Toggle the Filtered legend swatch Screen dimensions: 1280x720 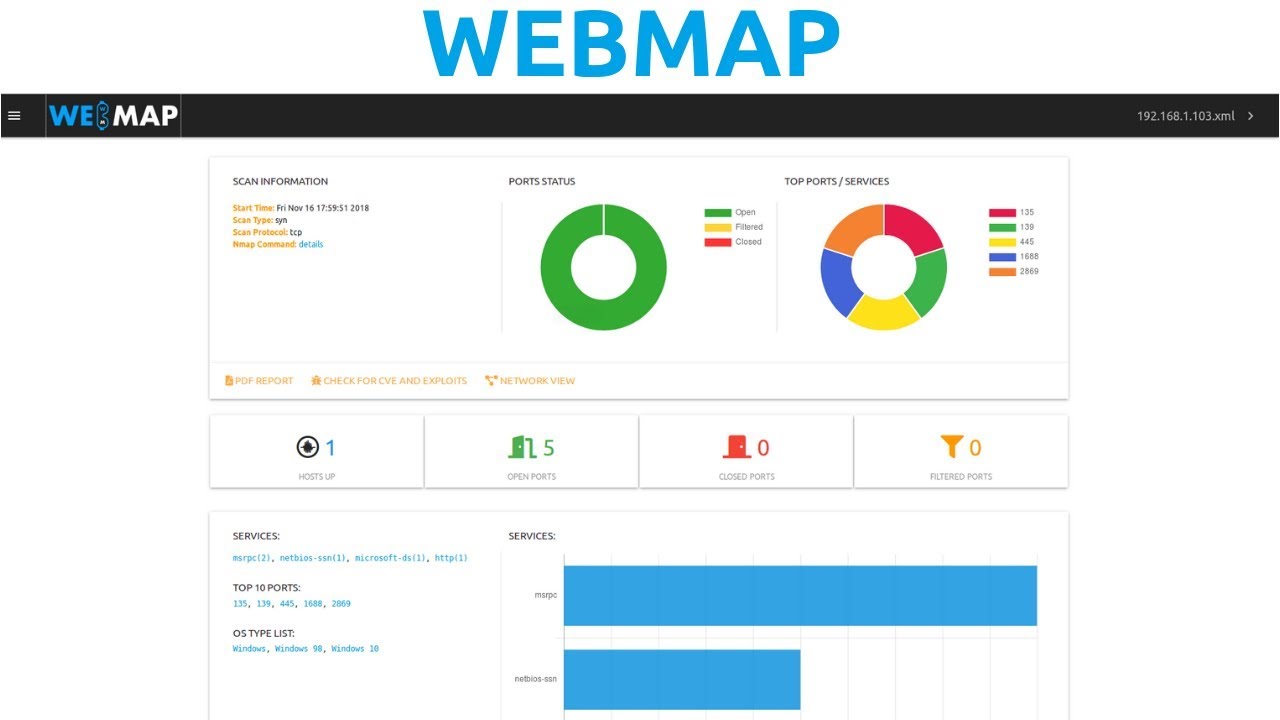[718, 227]
